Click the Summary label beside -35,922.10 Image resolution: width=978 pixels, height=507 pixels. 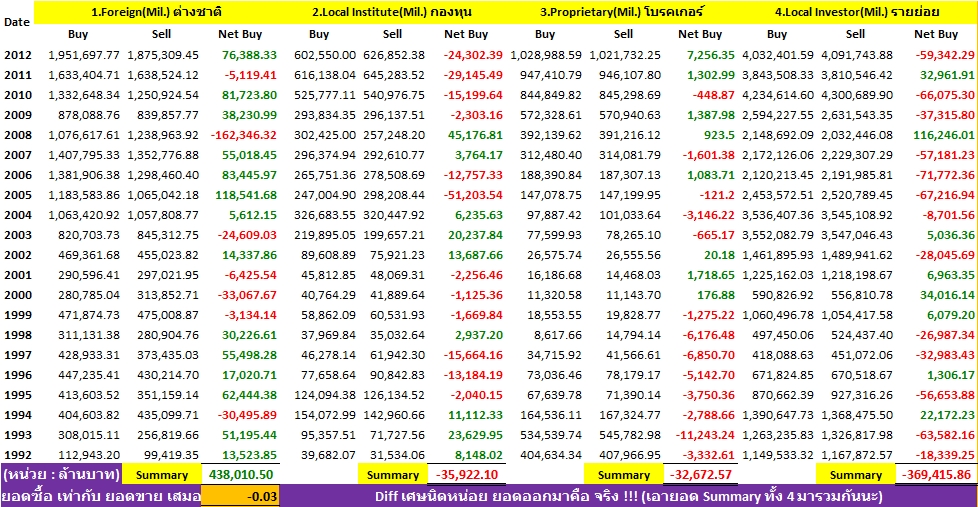pyautogui.click(x=392, y=475)
